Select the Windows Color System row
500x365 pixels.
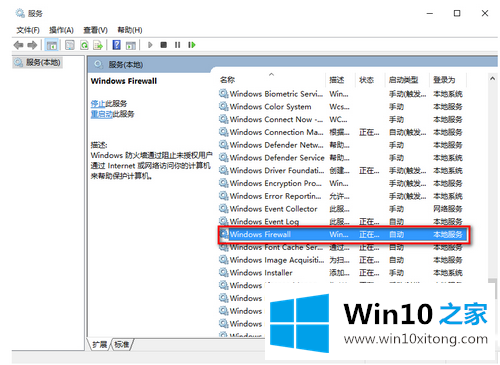(x=343, y=107)
